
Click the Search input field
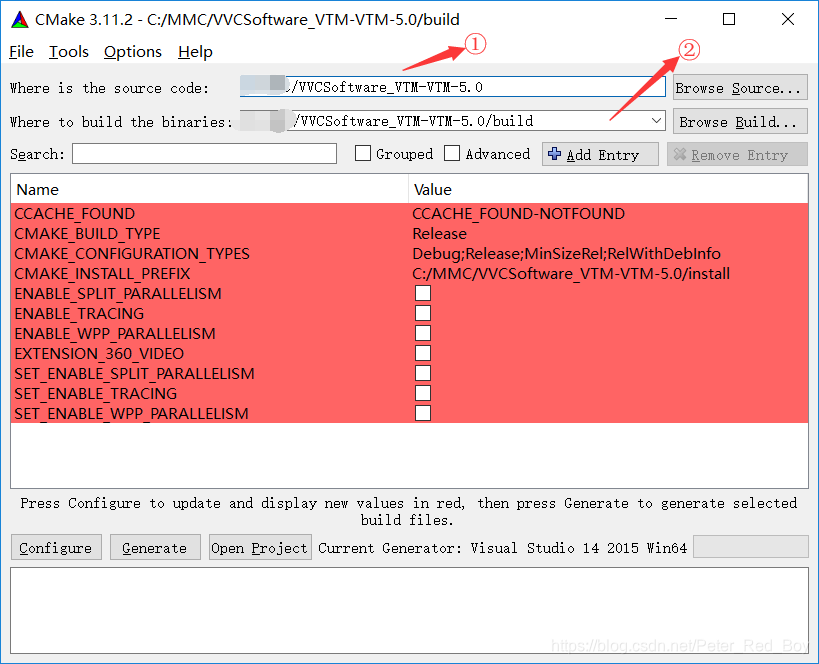tap(204, 154)
